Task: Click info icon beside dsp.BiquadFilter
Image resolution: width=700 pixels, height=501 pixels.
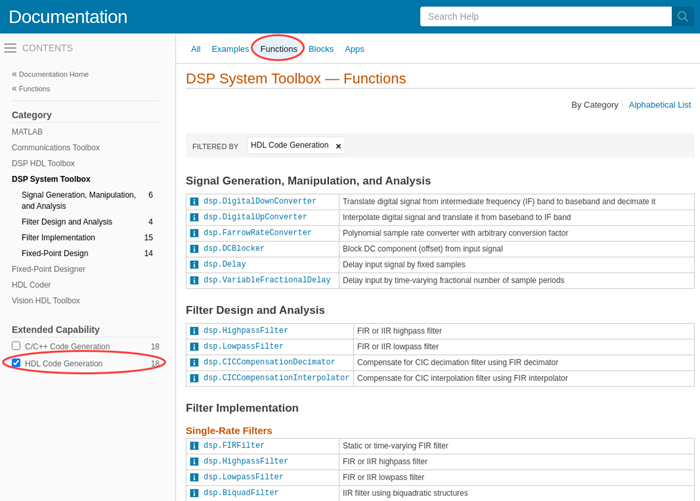Action: pyautogui.click(x=194, y=494)
